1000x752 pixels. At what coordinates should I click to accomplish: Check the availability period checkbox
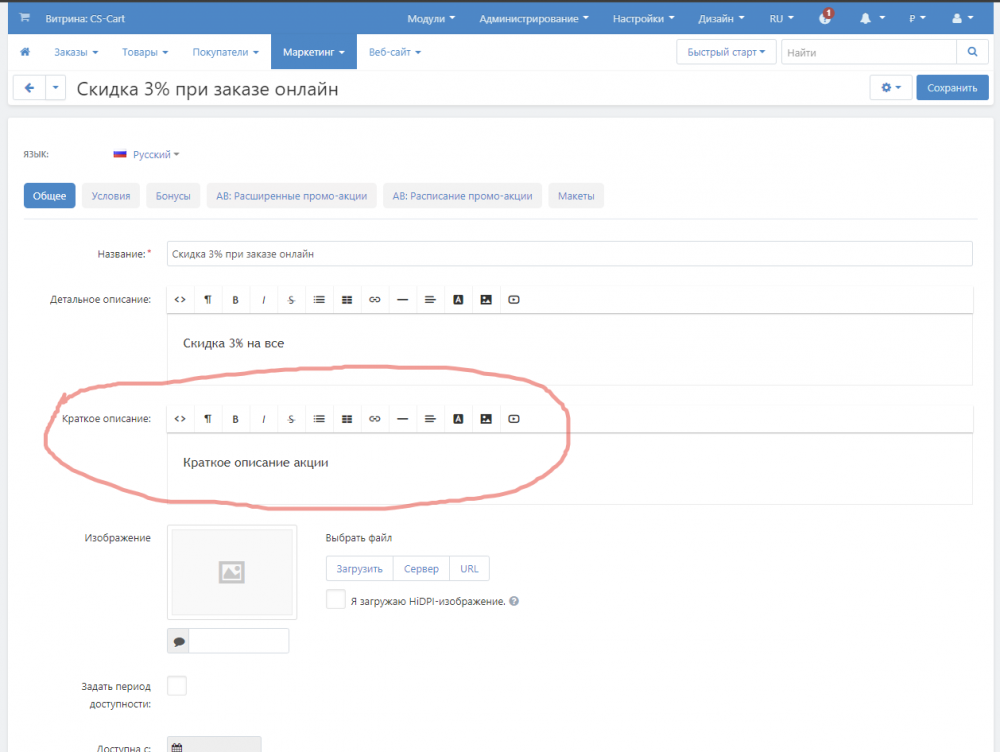pos(177,686)
